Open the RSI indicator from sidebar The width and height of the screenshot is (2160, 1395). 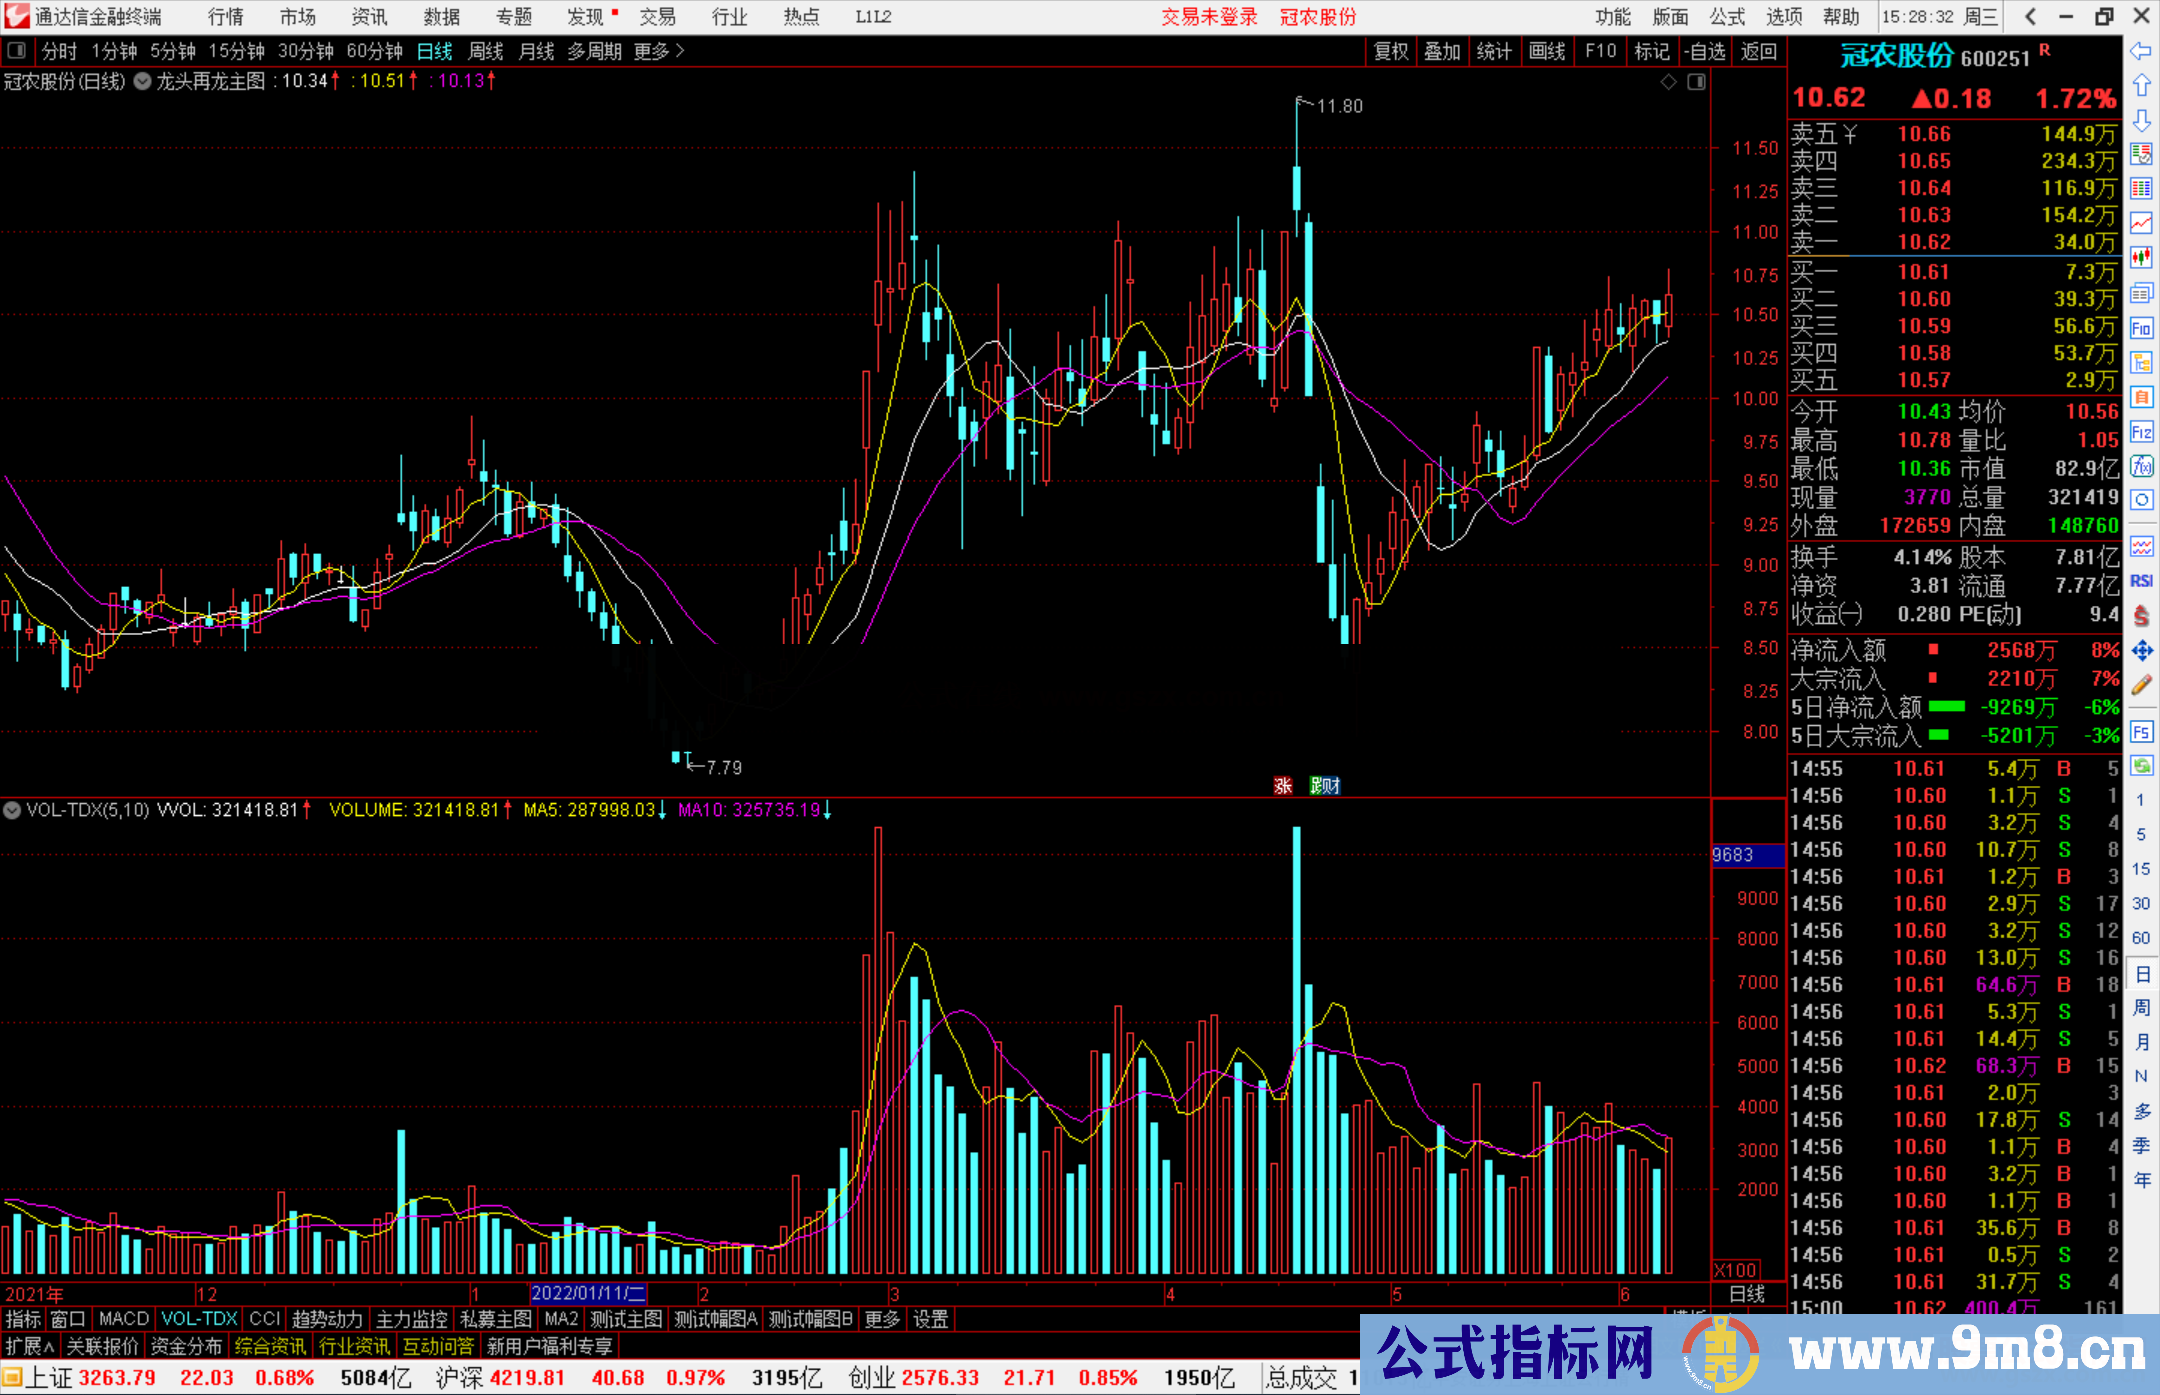(2141, 581)
